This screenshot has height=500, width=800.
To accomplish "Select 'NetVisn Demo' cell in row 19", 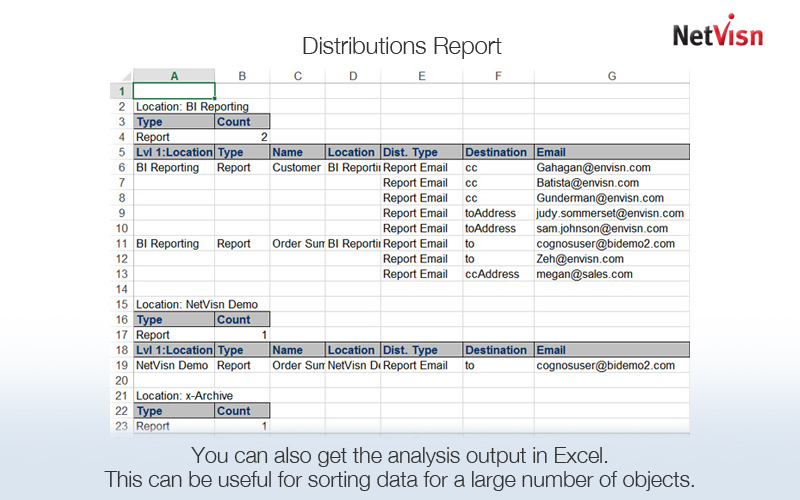I will (174, 365).
